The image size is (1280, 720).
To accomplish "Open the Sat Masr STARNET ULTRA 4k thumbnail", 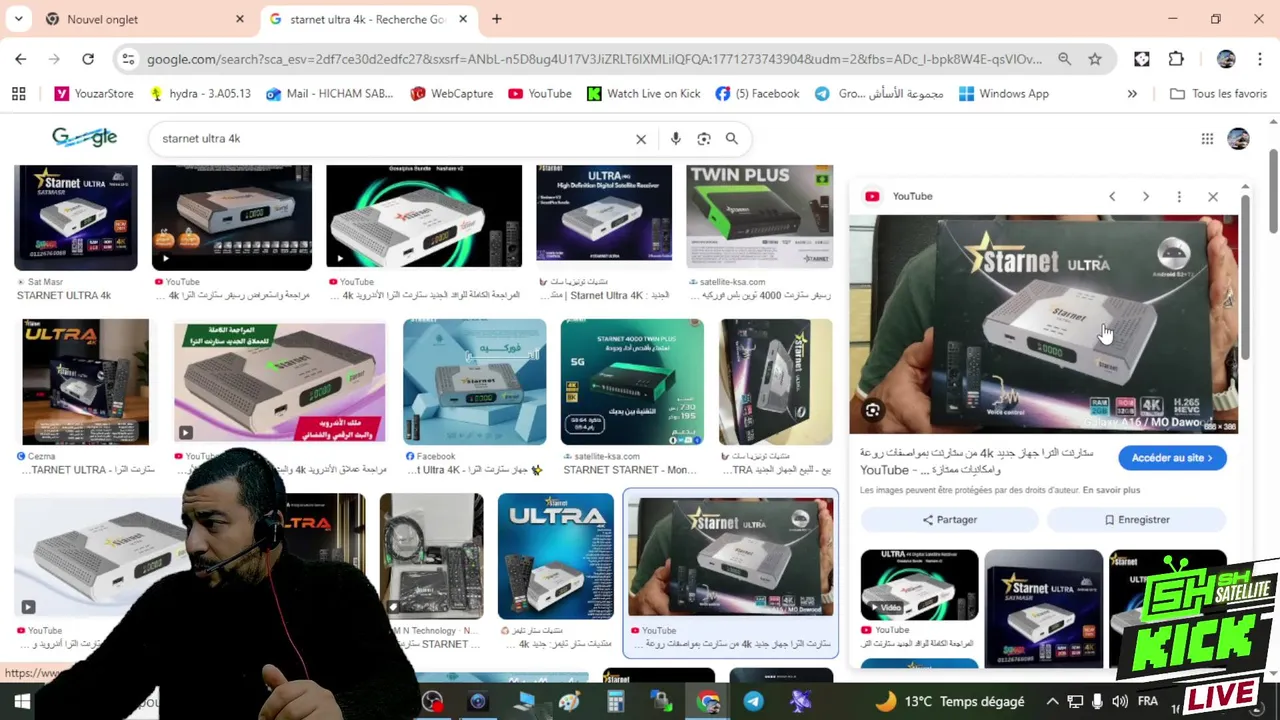I will [x=76, y=218].
